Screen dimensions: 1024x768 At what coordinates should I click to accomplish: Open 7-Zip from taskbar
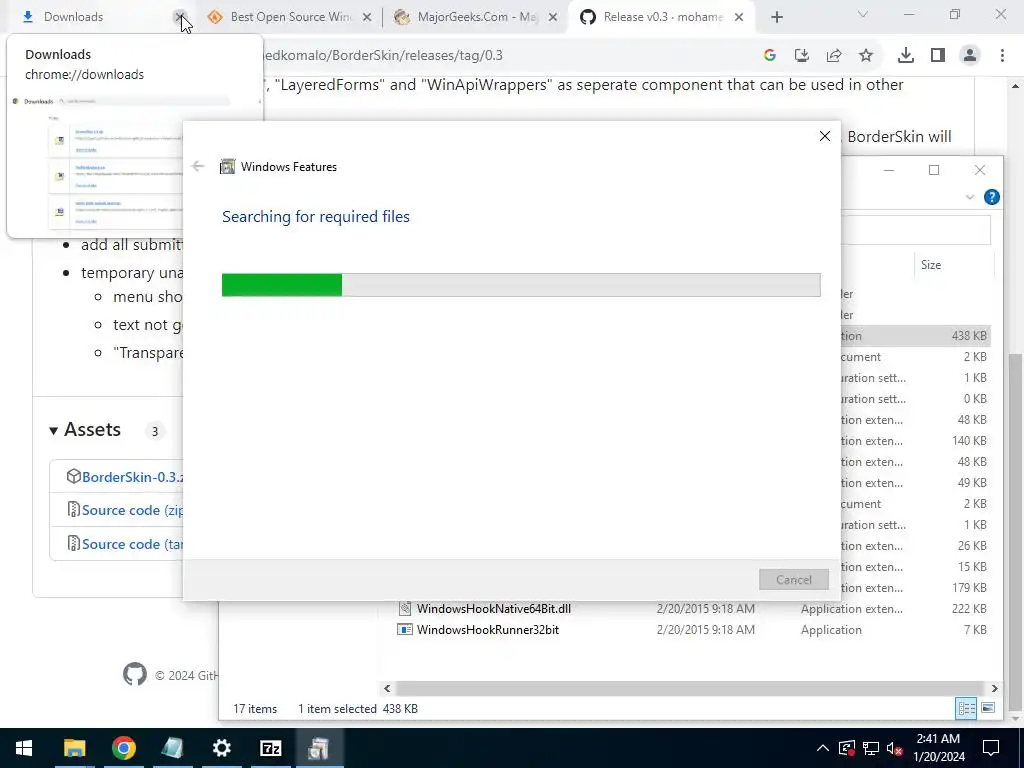(270, 748)
